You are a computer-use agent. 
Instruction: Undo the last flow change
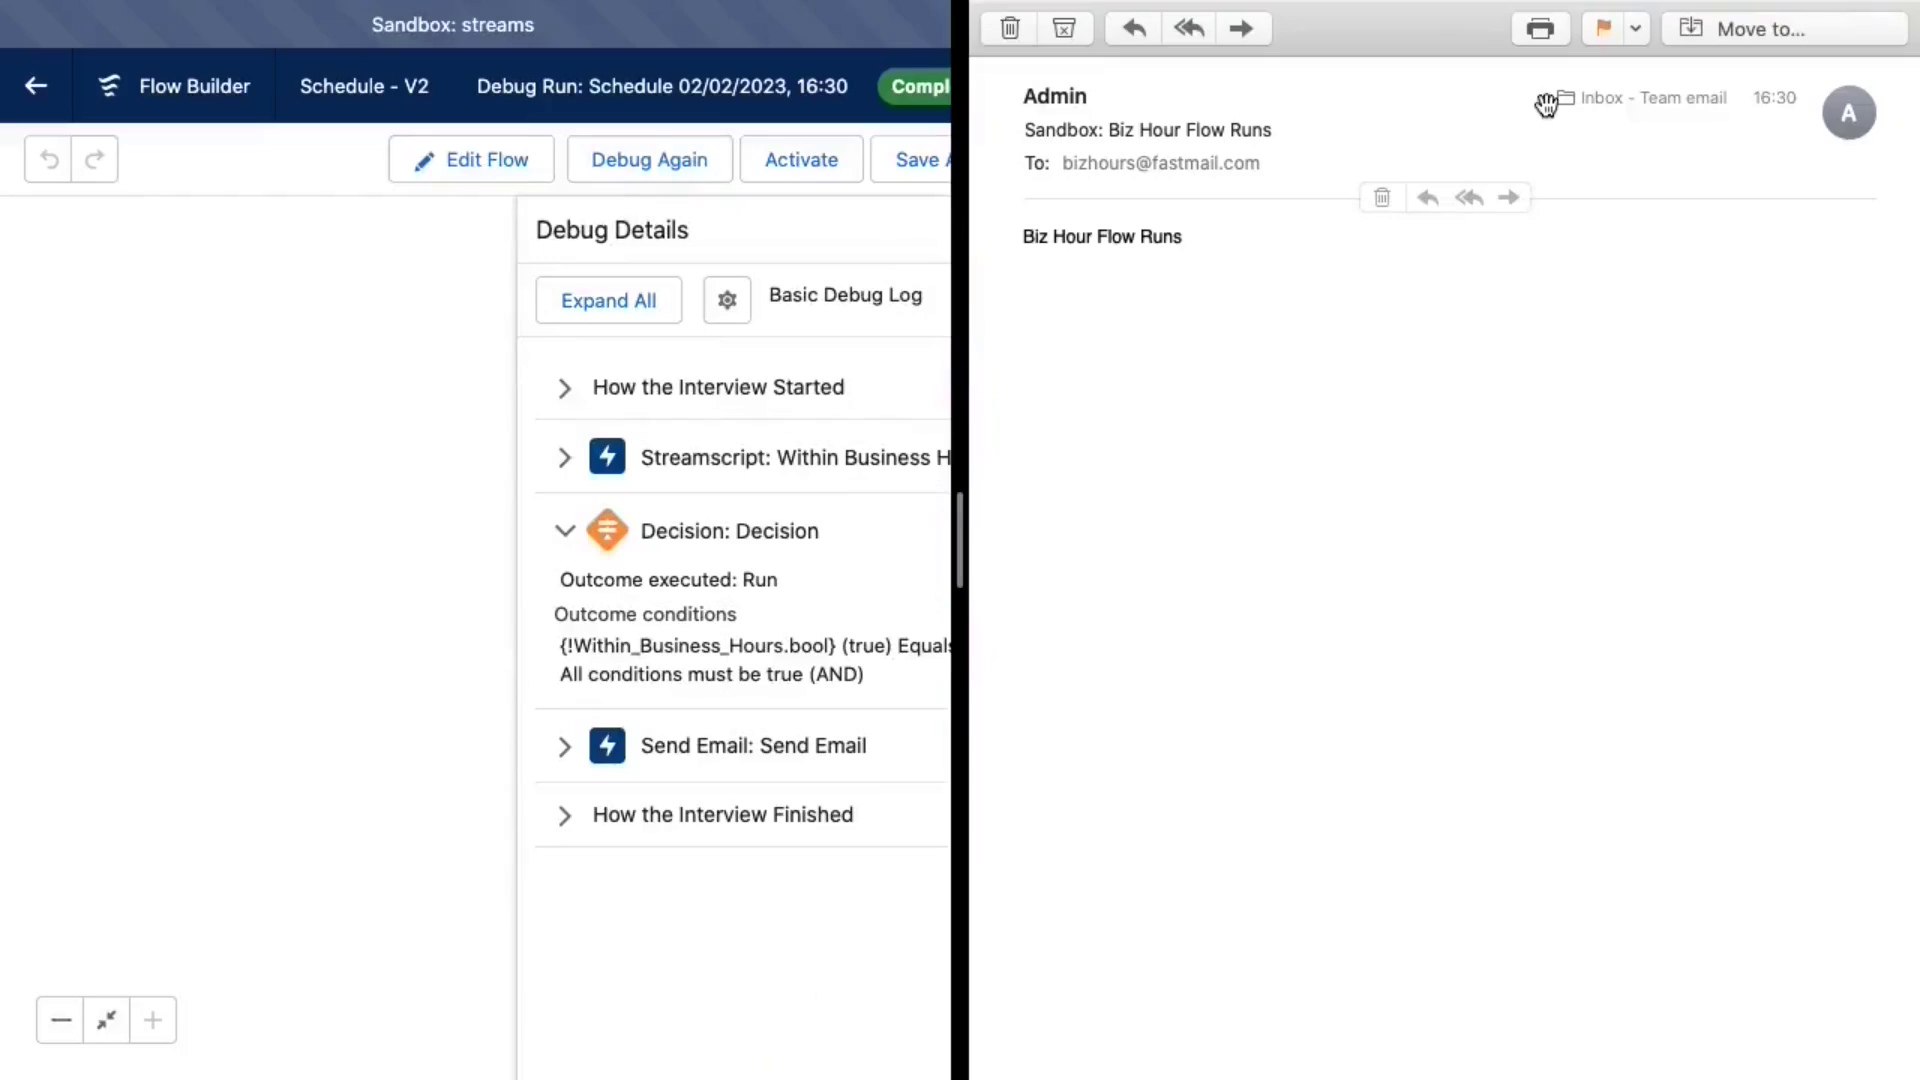point(48,159)
